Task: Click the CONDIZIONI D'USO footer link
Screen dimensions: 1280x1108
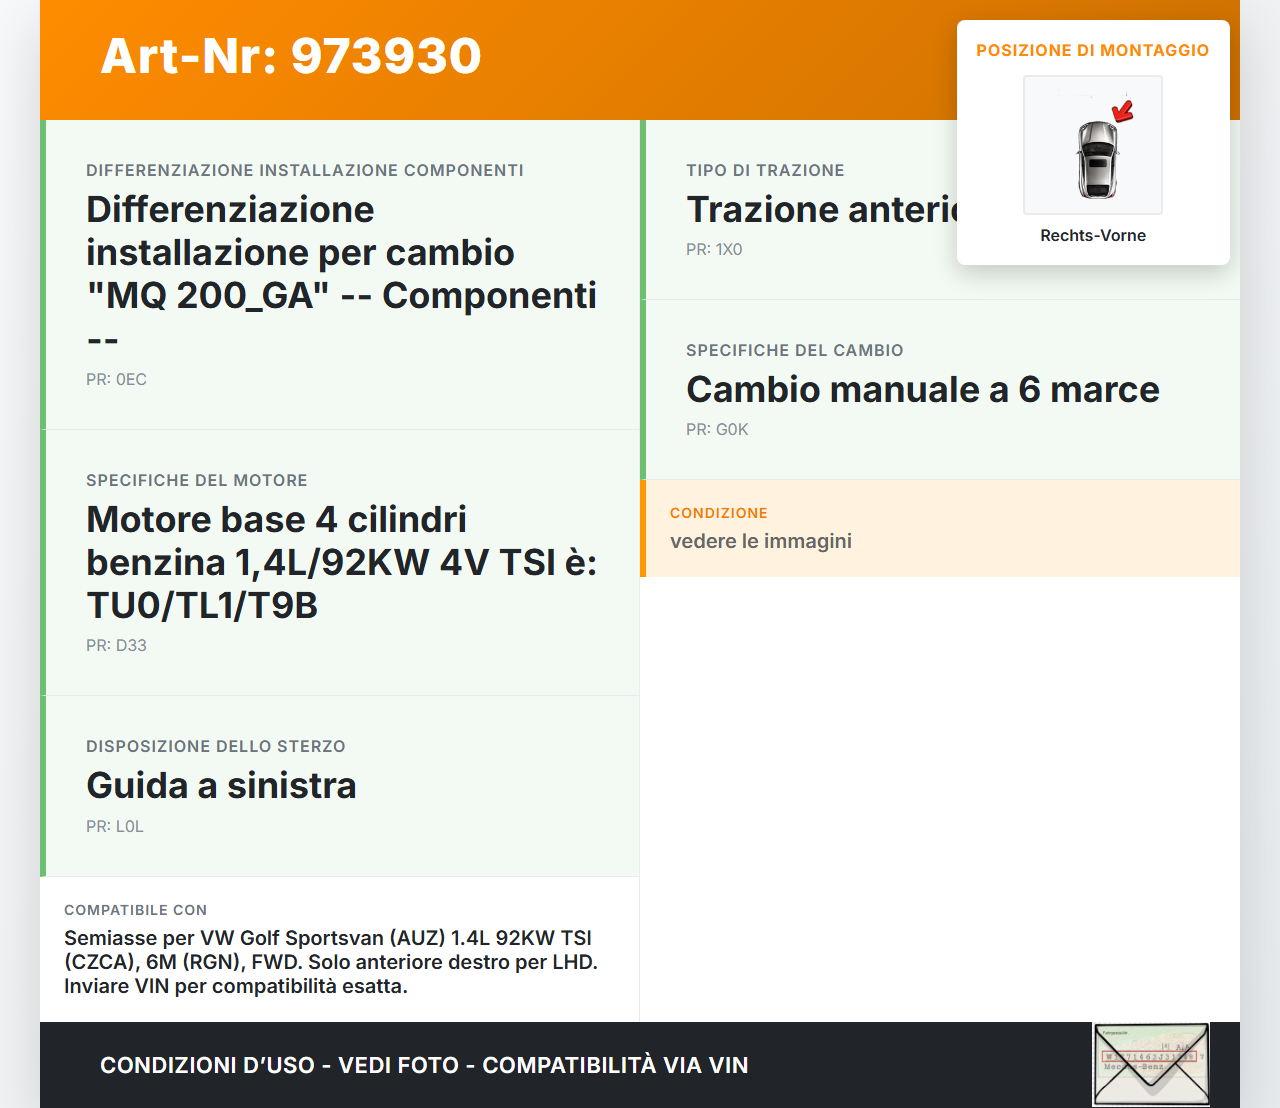Action: coord(424,1065)
